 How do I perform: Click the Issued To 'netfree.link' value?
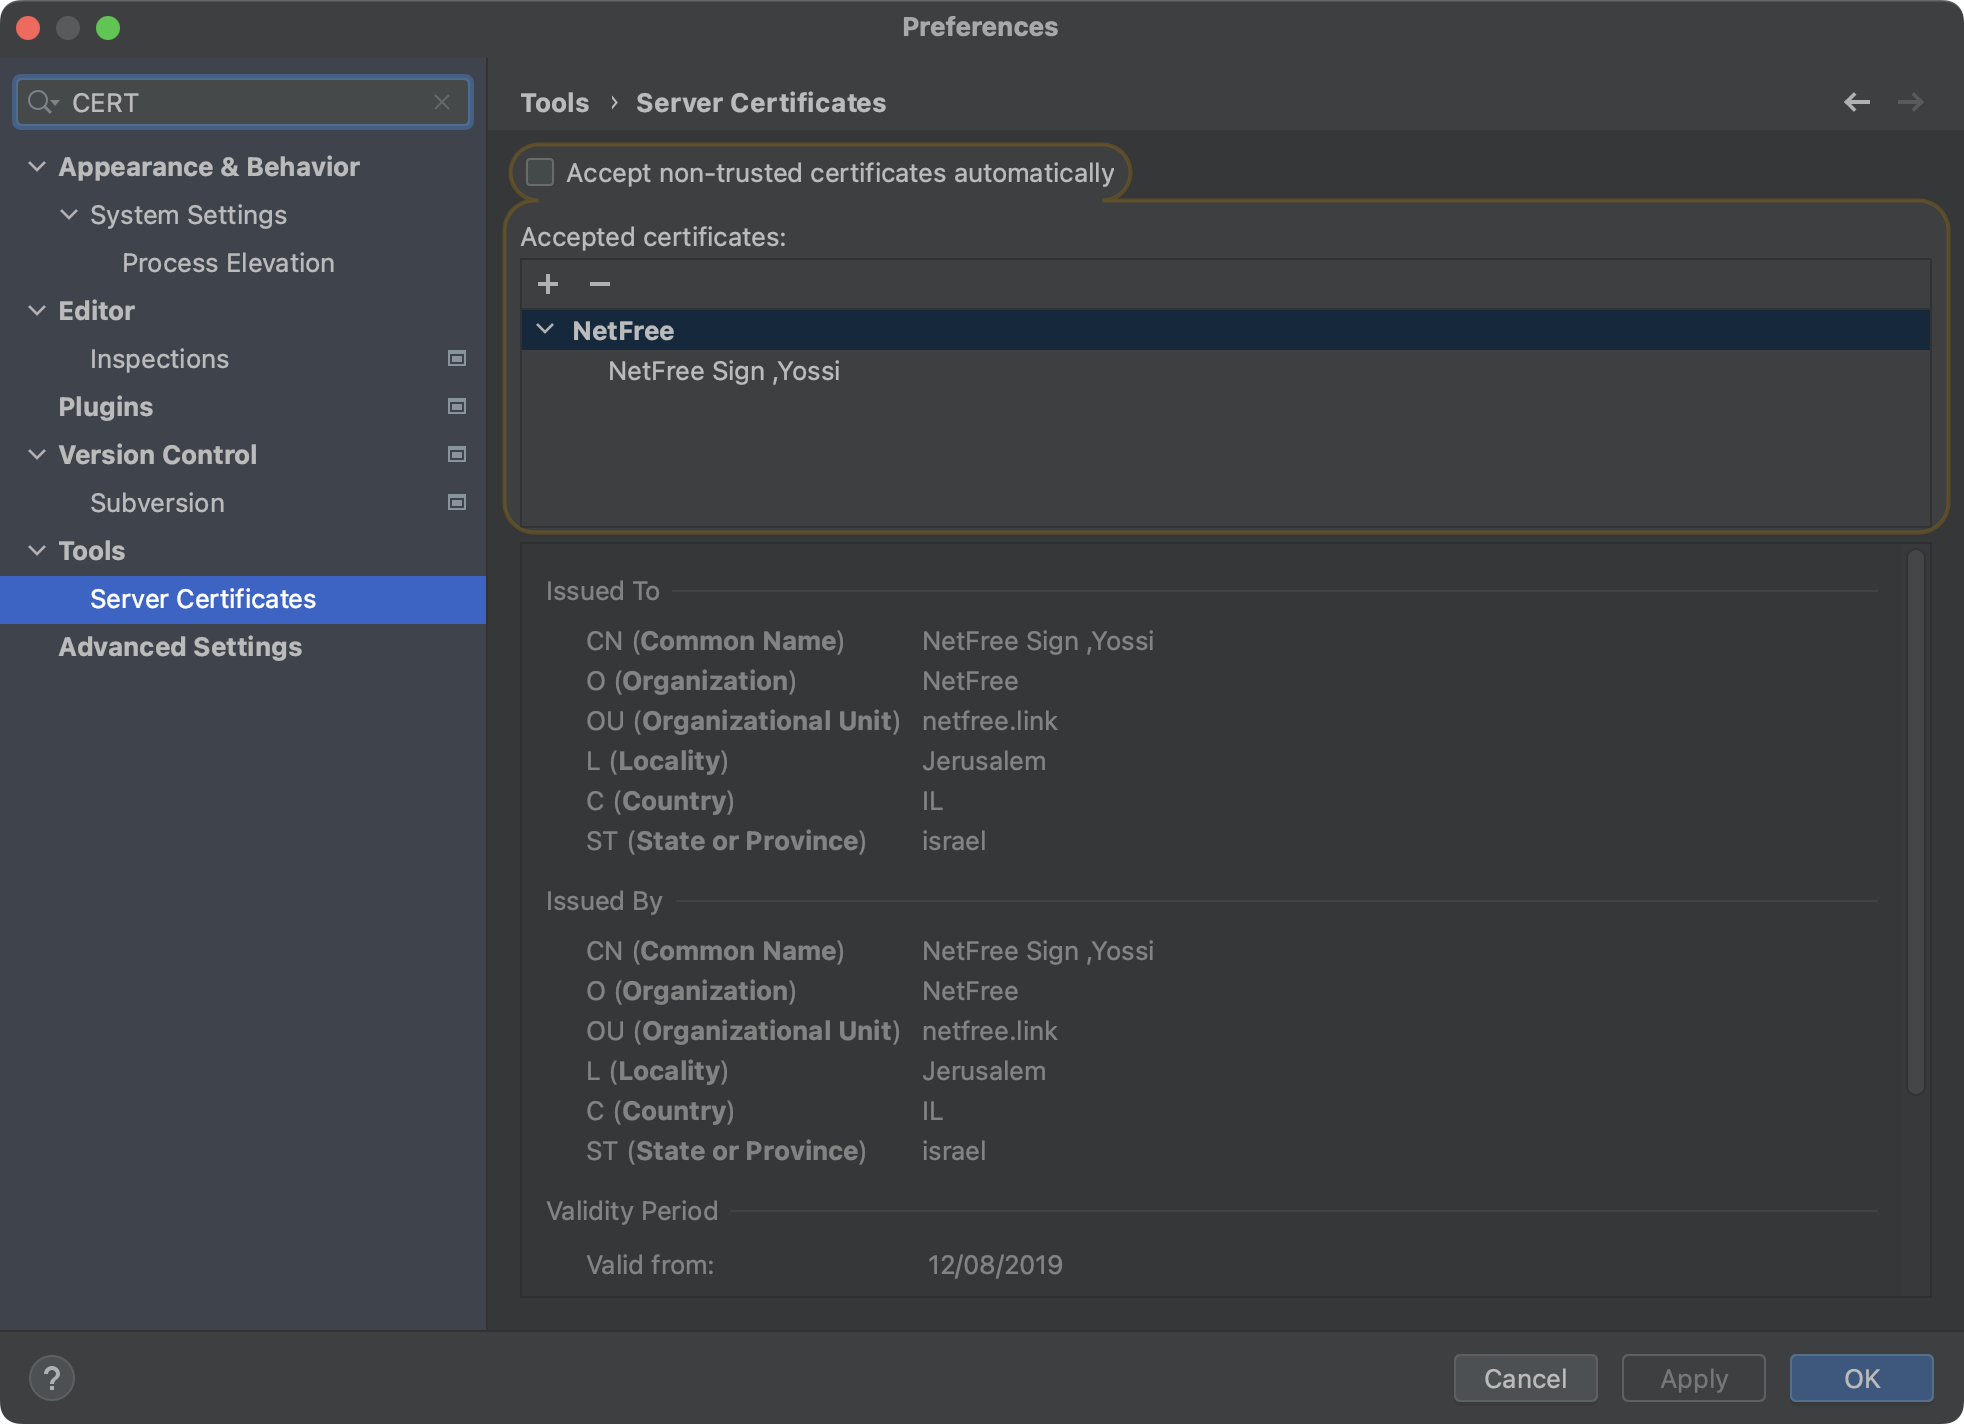click(990, 720)
